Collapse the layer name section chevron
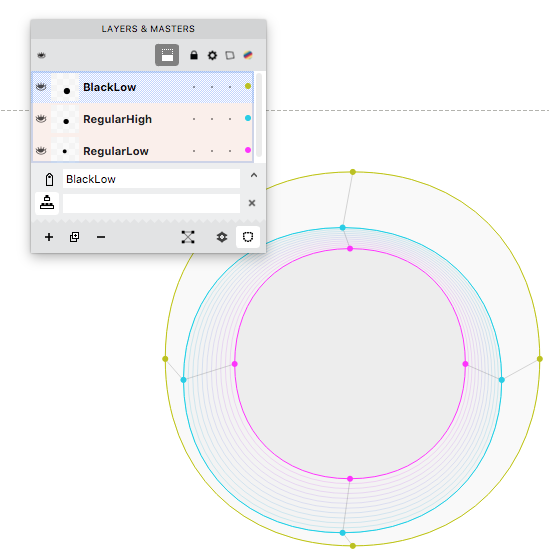 pyautogui.click(x=254, y=175)
